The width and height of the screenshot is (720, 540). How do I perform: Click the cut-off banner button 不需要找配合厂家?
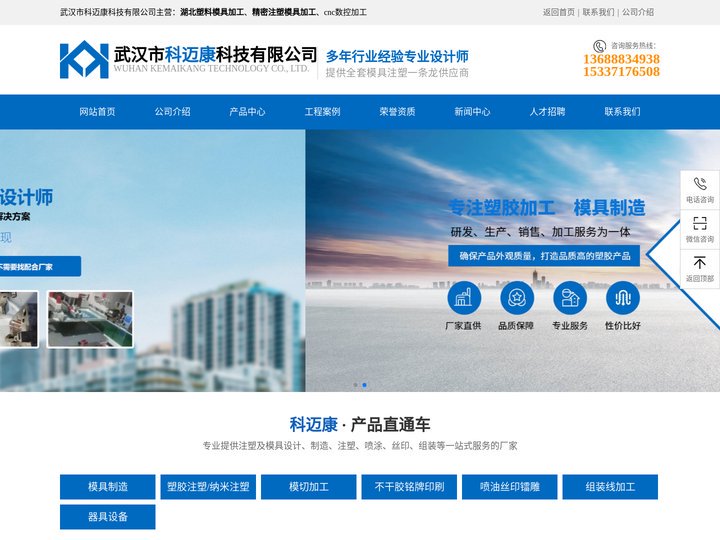point(40,266)
